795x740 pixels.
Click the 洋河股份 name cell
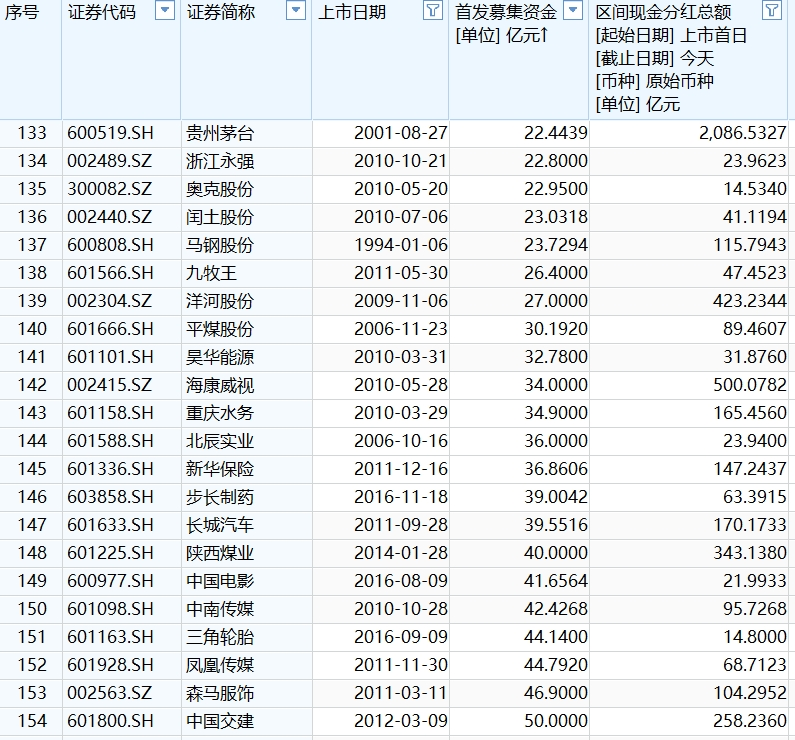coord(220,301)
